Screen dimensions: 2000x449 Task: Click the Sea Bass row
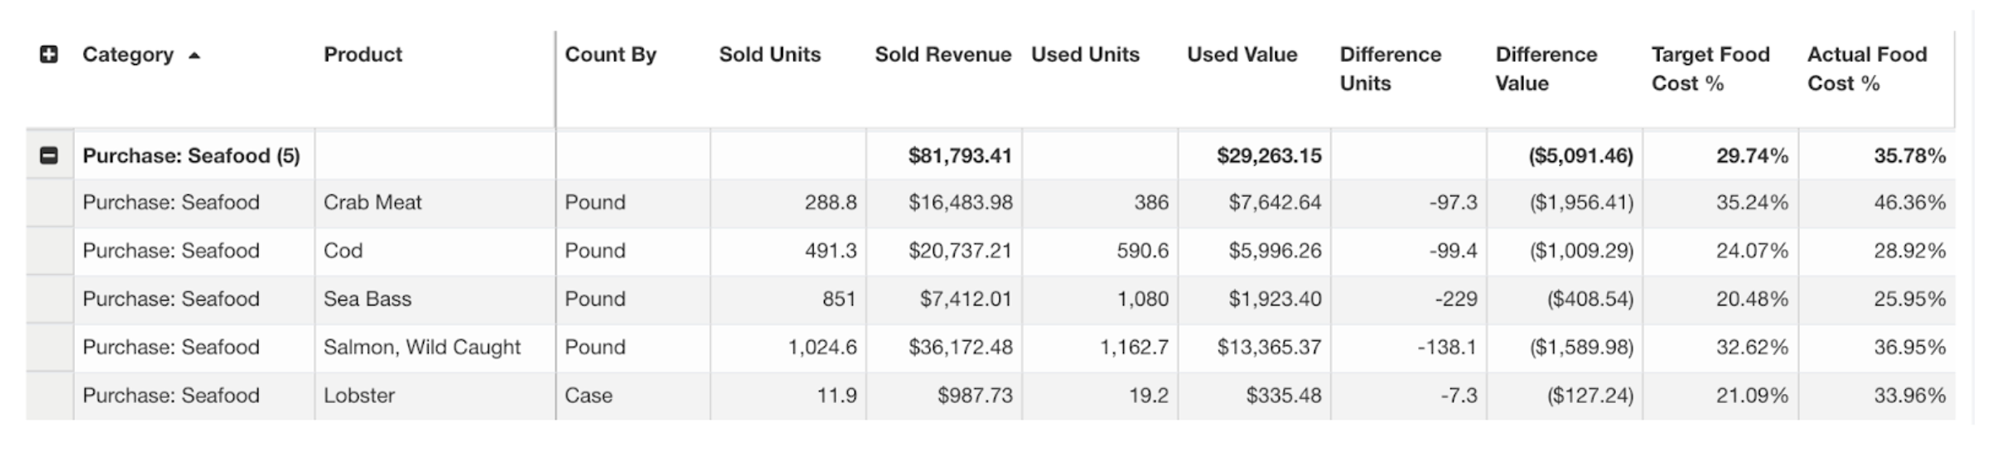coord(367,299)
